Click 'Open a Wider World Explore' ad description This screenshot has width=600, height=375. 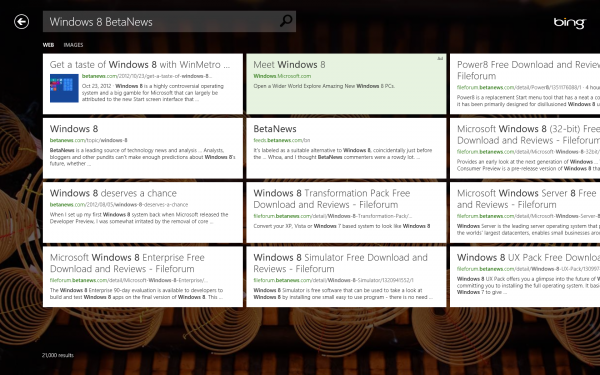click(x=324, y=86)
